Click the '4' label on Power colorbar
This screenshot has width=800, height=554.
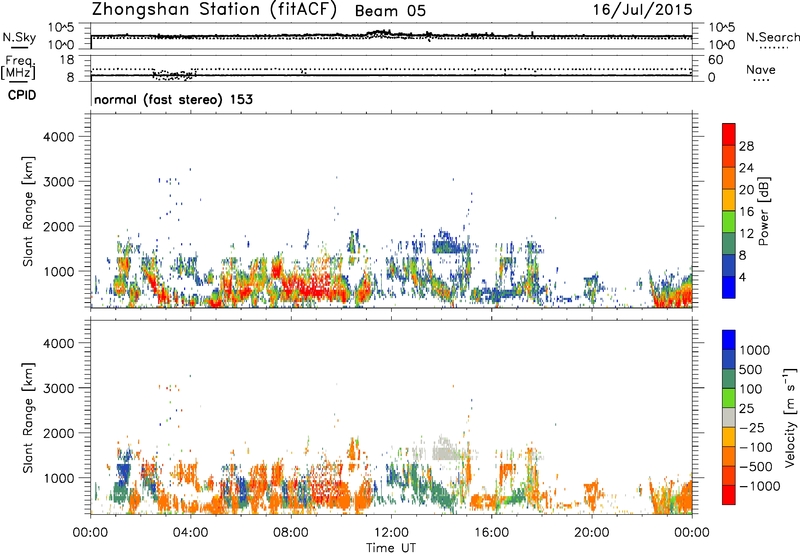[743, 277]
